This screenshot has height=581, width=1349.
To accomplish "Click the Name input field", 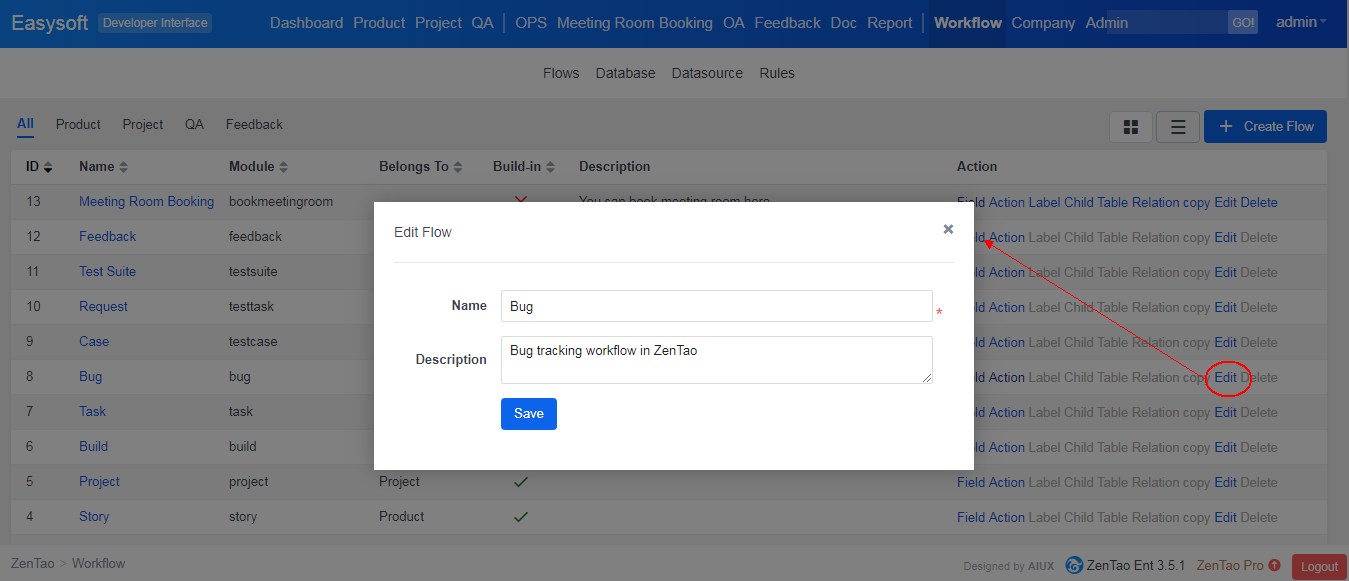I will coord(716,306).
